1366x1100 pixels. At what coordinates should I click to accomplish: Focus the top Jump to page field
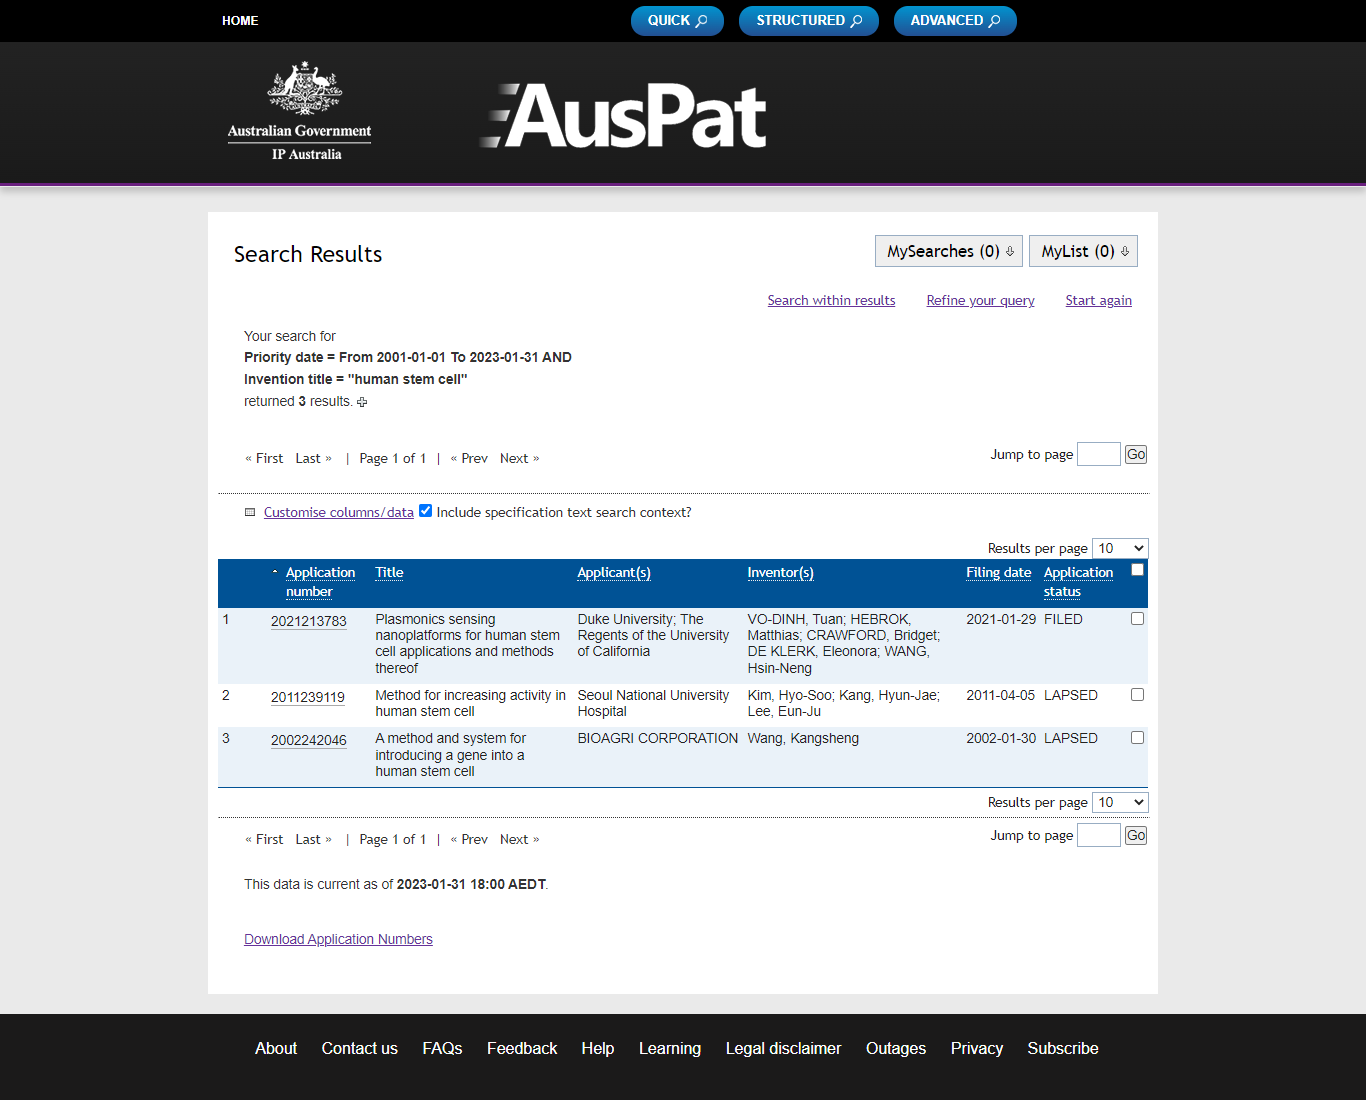(x=1099, y=454)
